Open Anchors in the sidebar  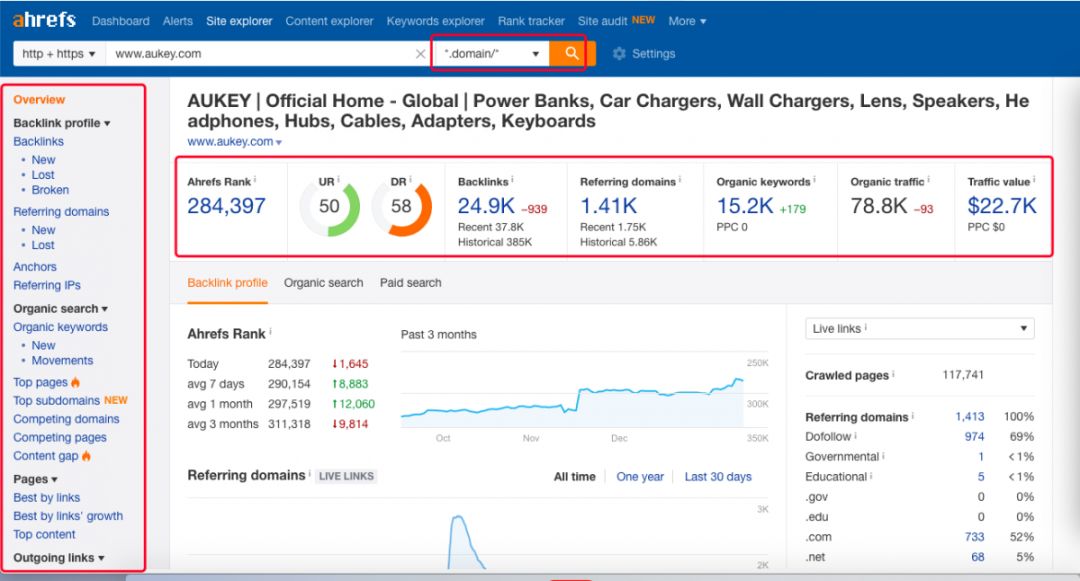click(35, 266)
